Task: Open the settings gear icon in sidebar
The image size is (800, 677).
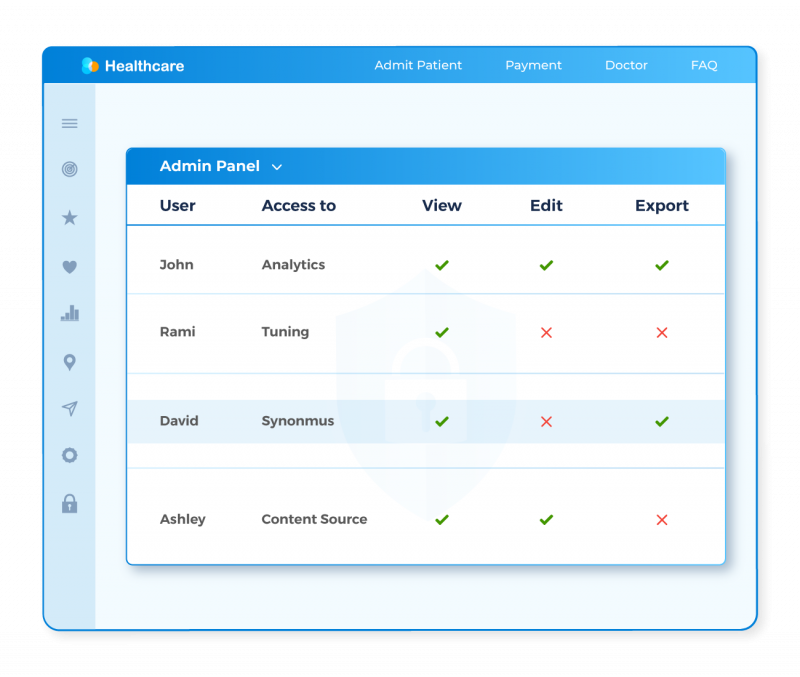Action: pos(69,455)
